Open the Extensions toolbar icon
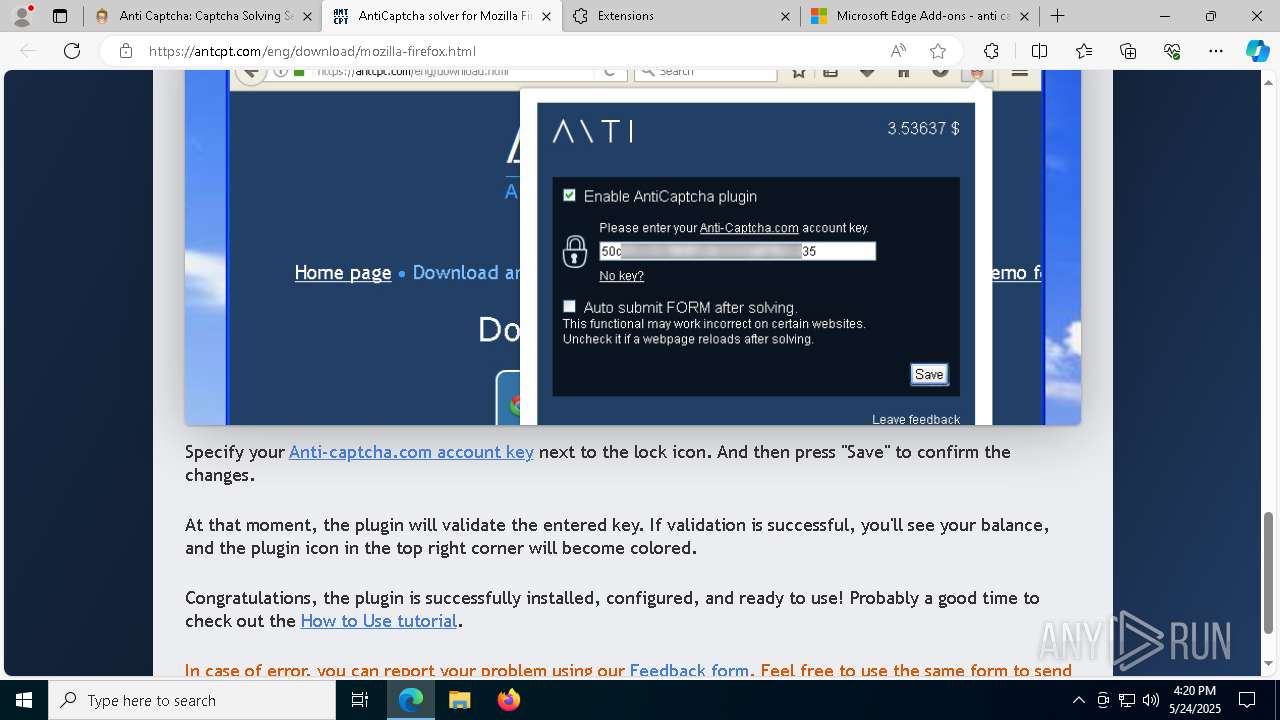 (991, 51)
